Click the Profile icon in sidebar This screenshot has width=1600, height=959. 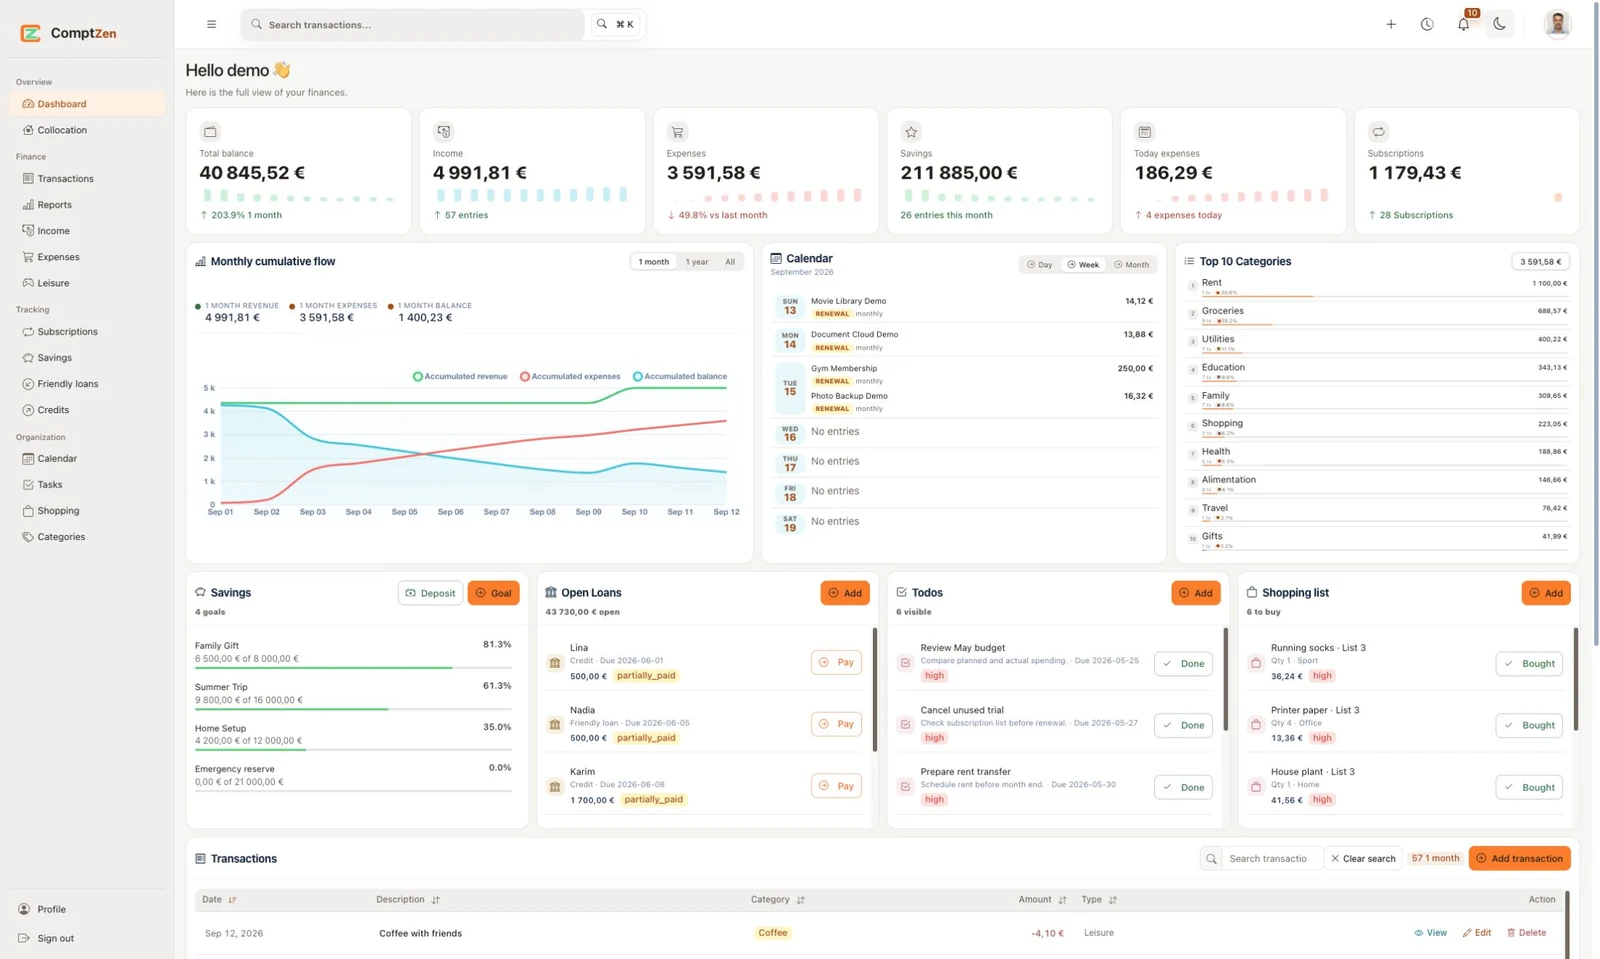pos(24,909)
